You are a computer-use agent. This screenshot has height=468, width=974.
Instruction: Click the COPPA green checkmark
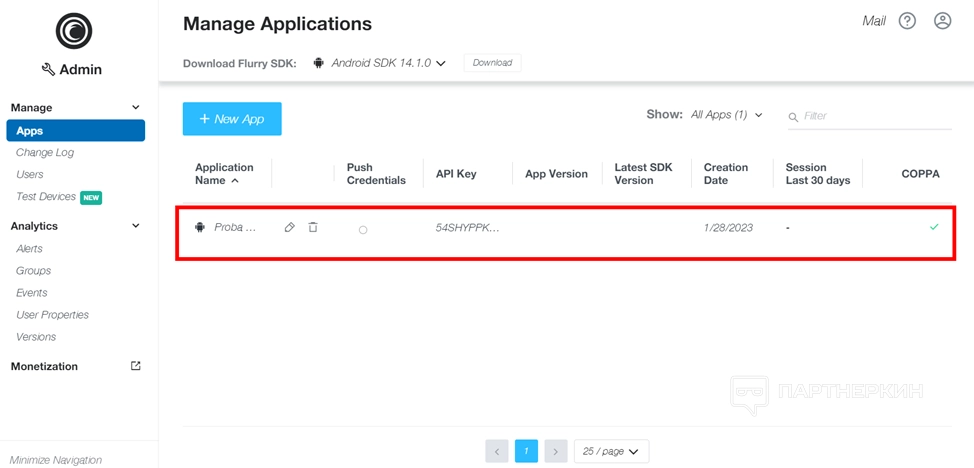(934, 227)
